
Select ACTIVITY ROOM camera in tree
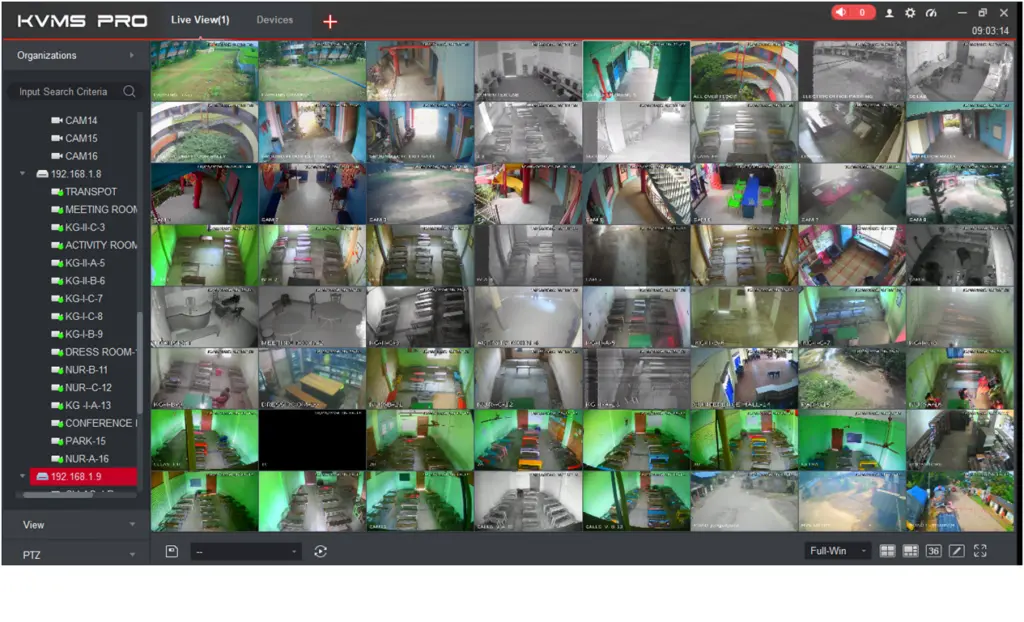[101, 245]
